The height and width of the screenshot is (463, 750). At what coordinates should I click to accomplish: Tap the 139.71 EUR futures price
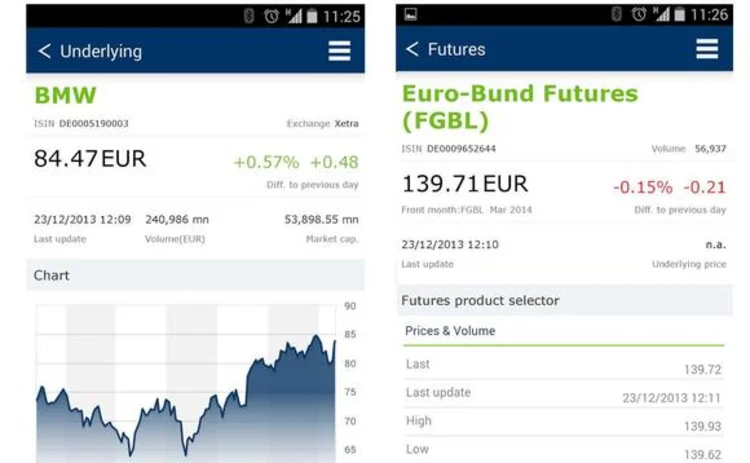tap(465, 184)
